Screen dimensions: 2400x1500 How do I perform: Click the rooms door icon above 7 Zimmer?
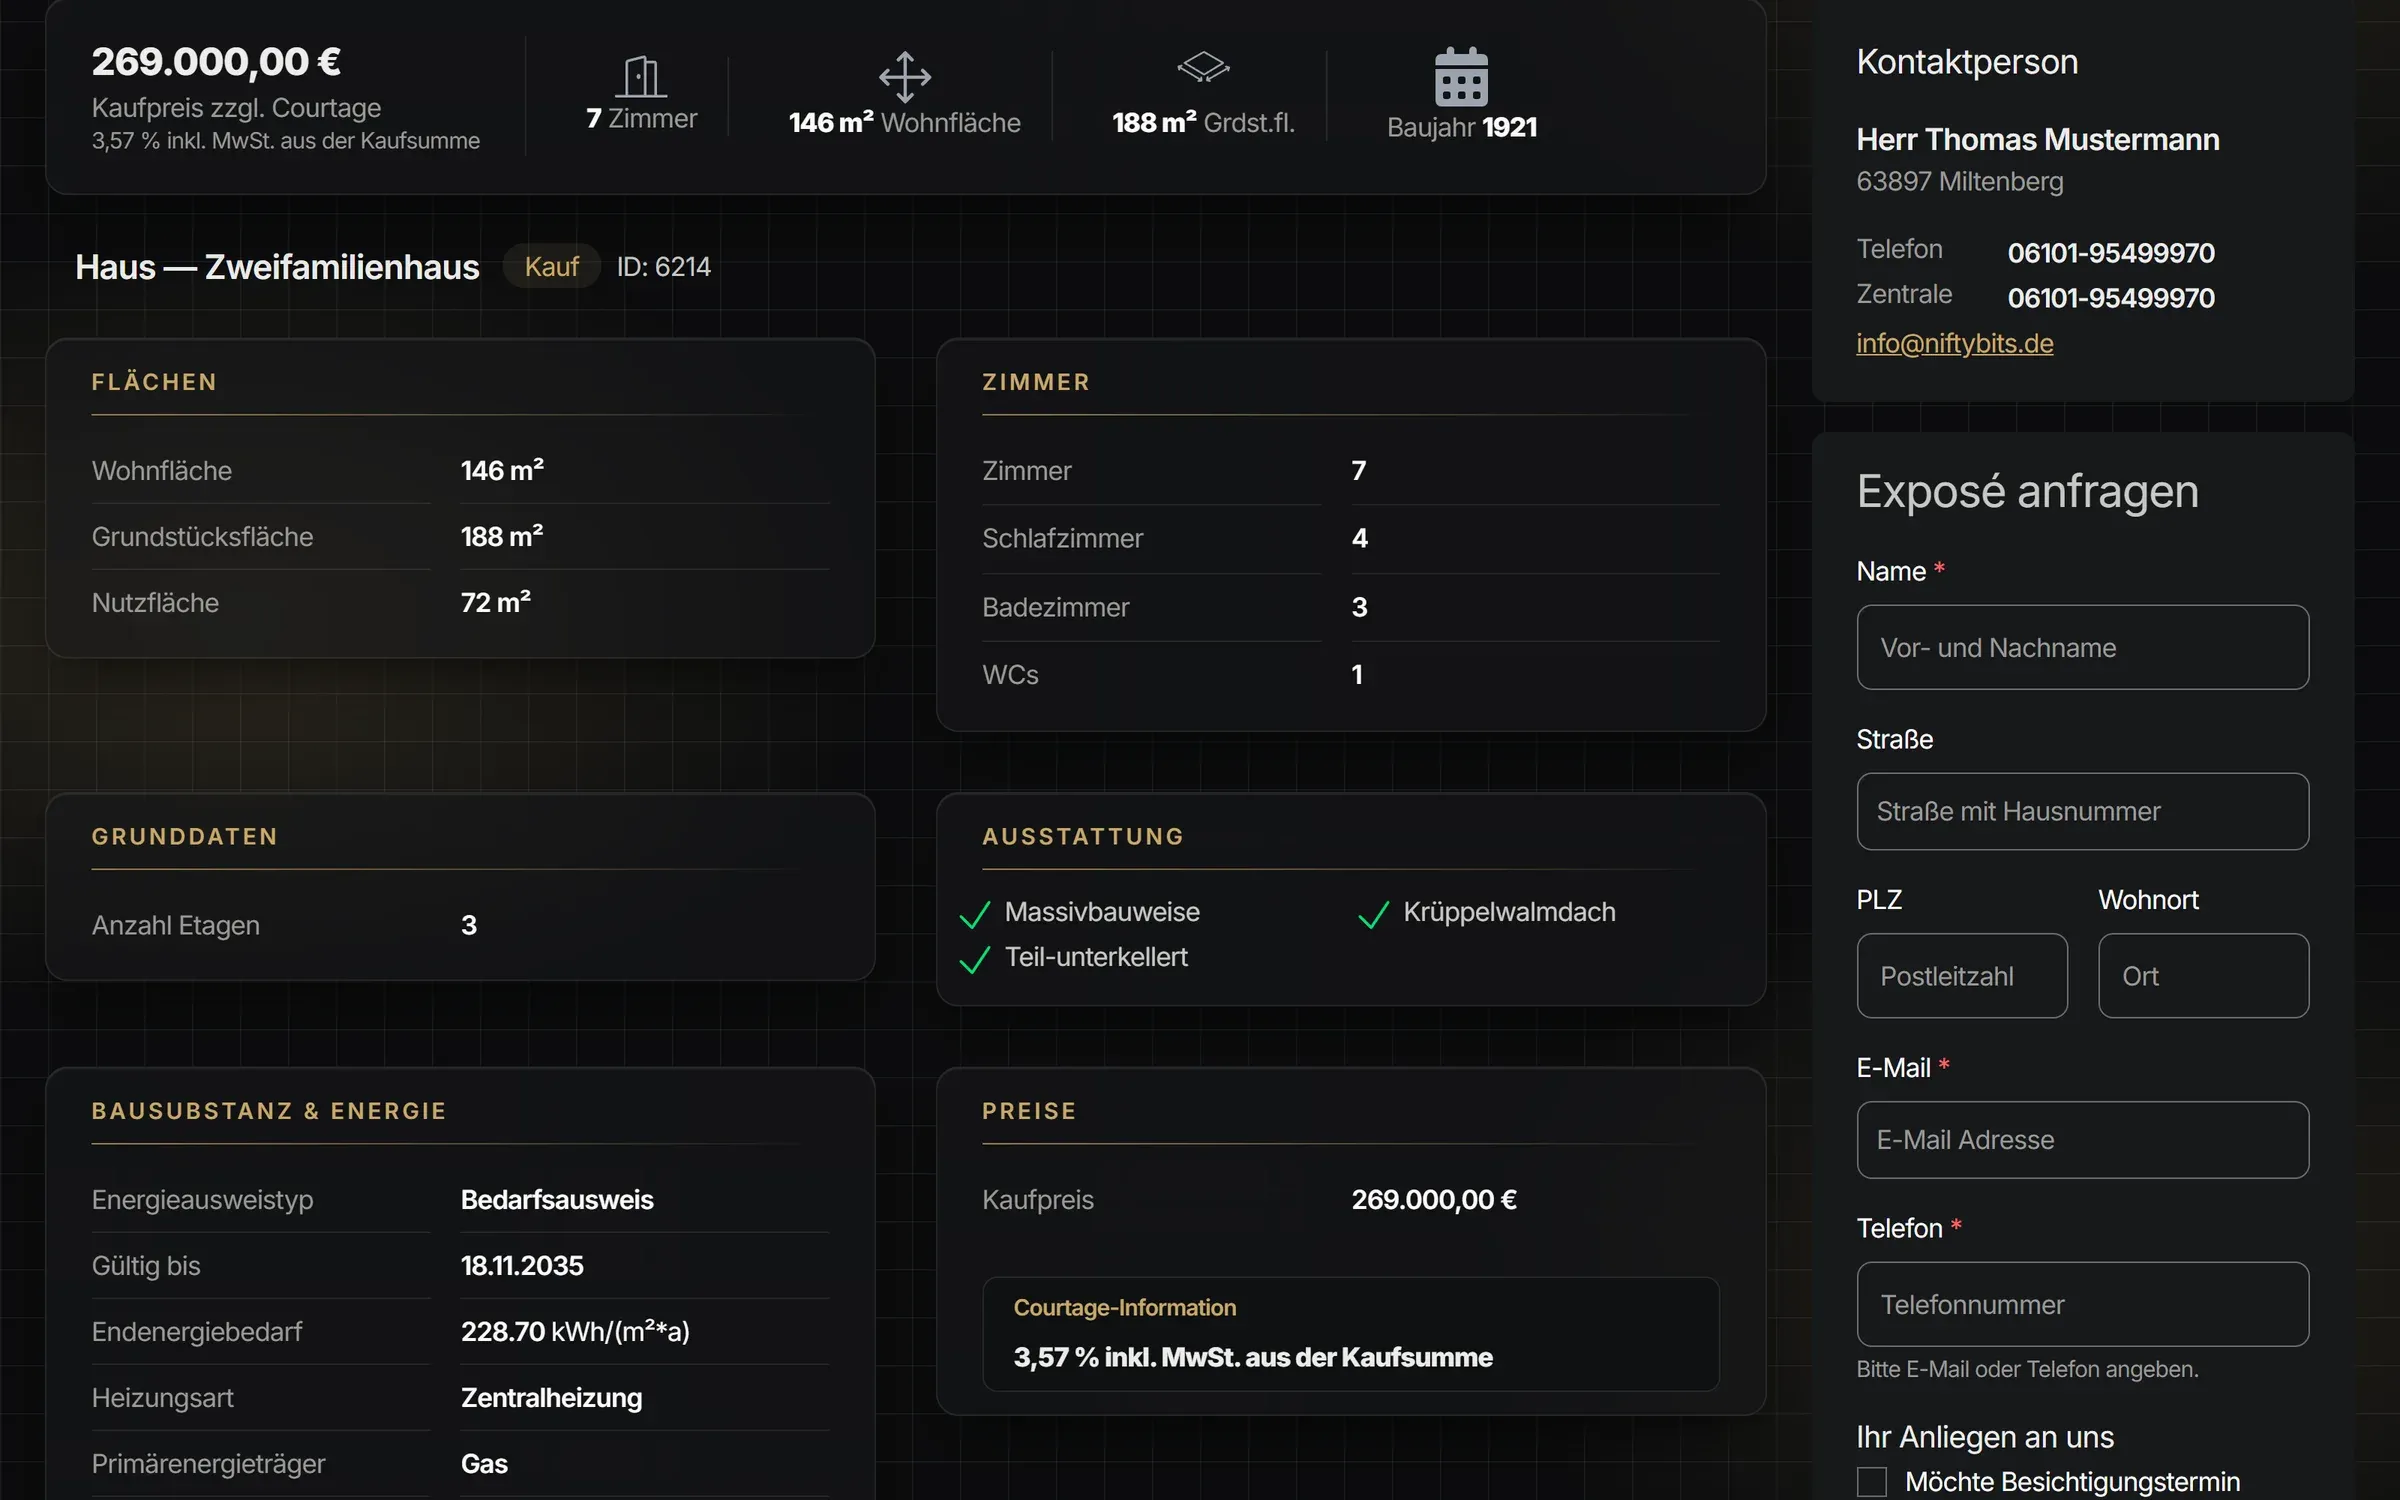coord(640,76)
